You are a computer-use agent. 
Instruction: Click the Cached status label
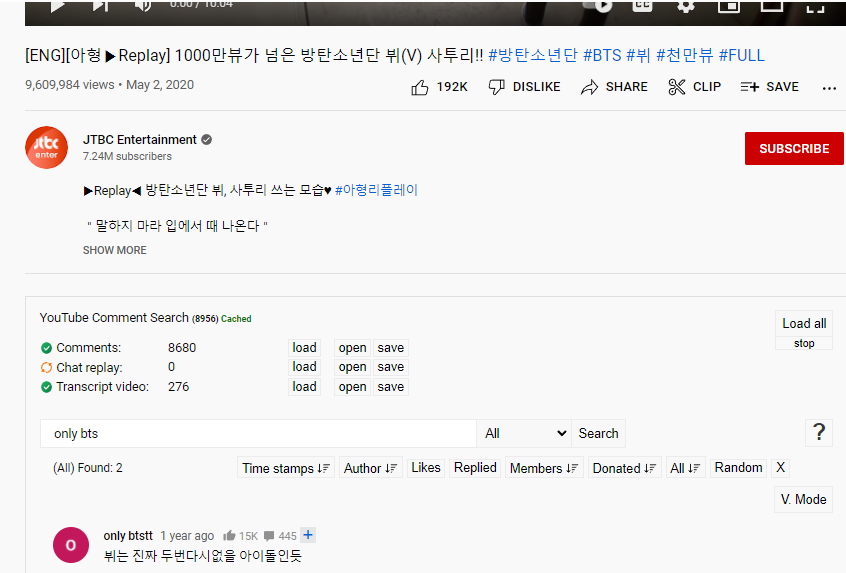pyautogui.click(x=236, y=319)
